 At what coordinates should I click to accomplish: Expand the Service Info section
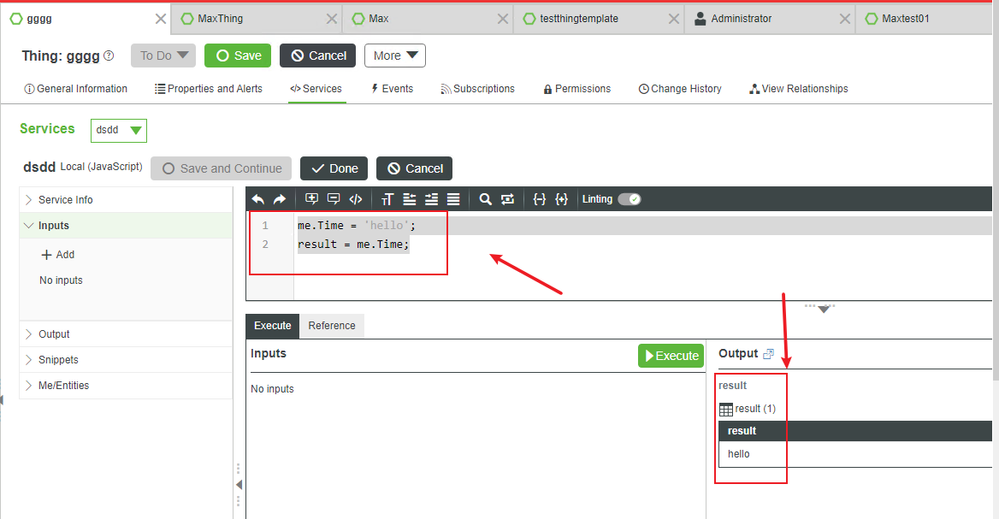(x=126, y=200)
